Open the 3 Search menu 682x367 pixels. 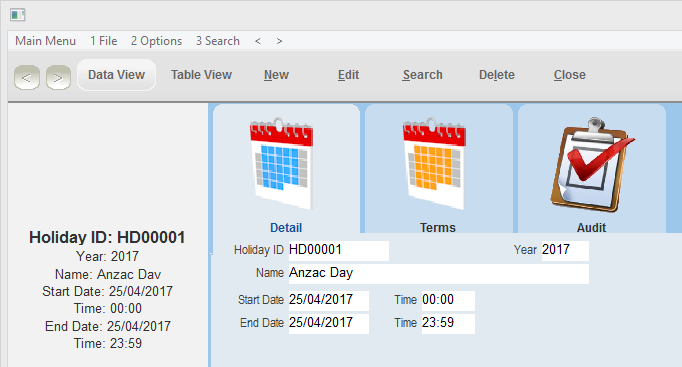coord(217,41)
